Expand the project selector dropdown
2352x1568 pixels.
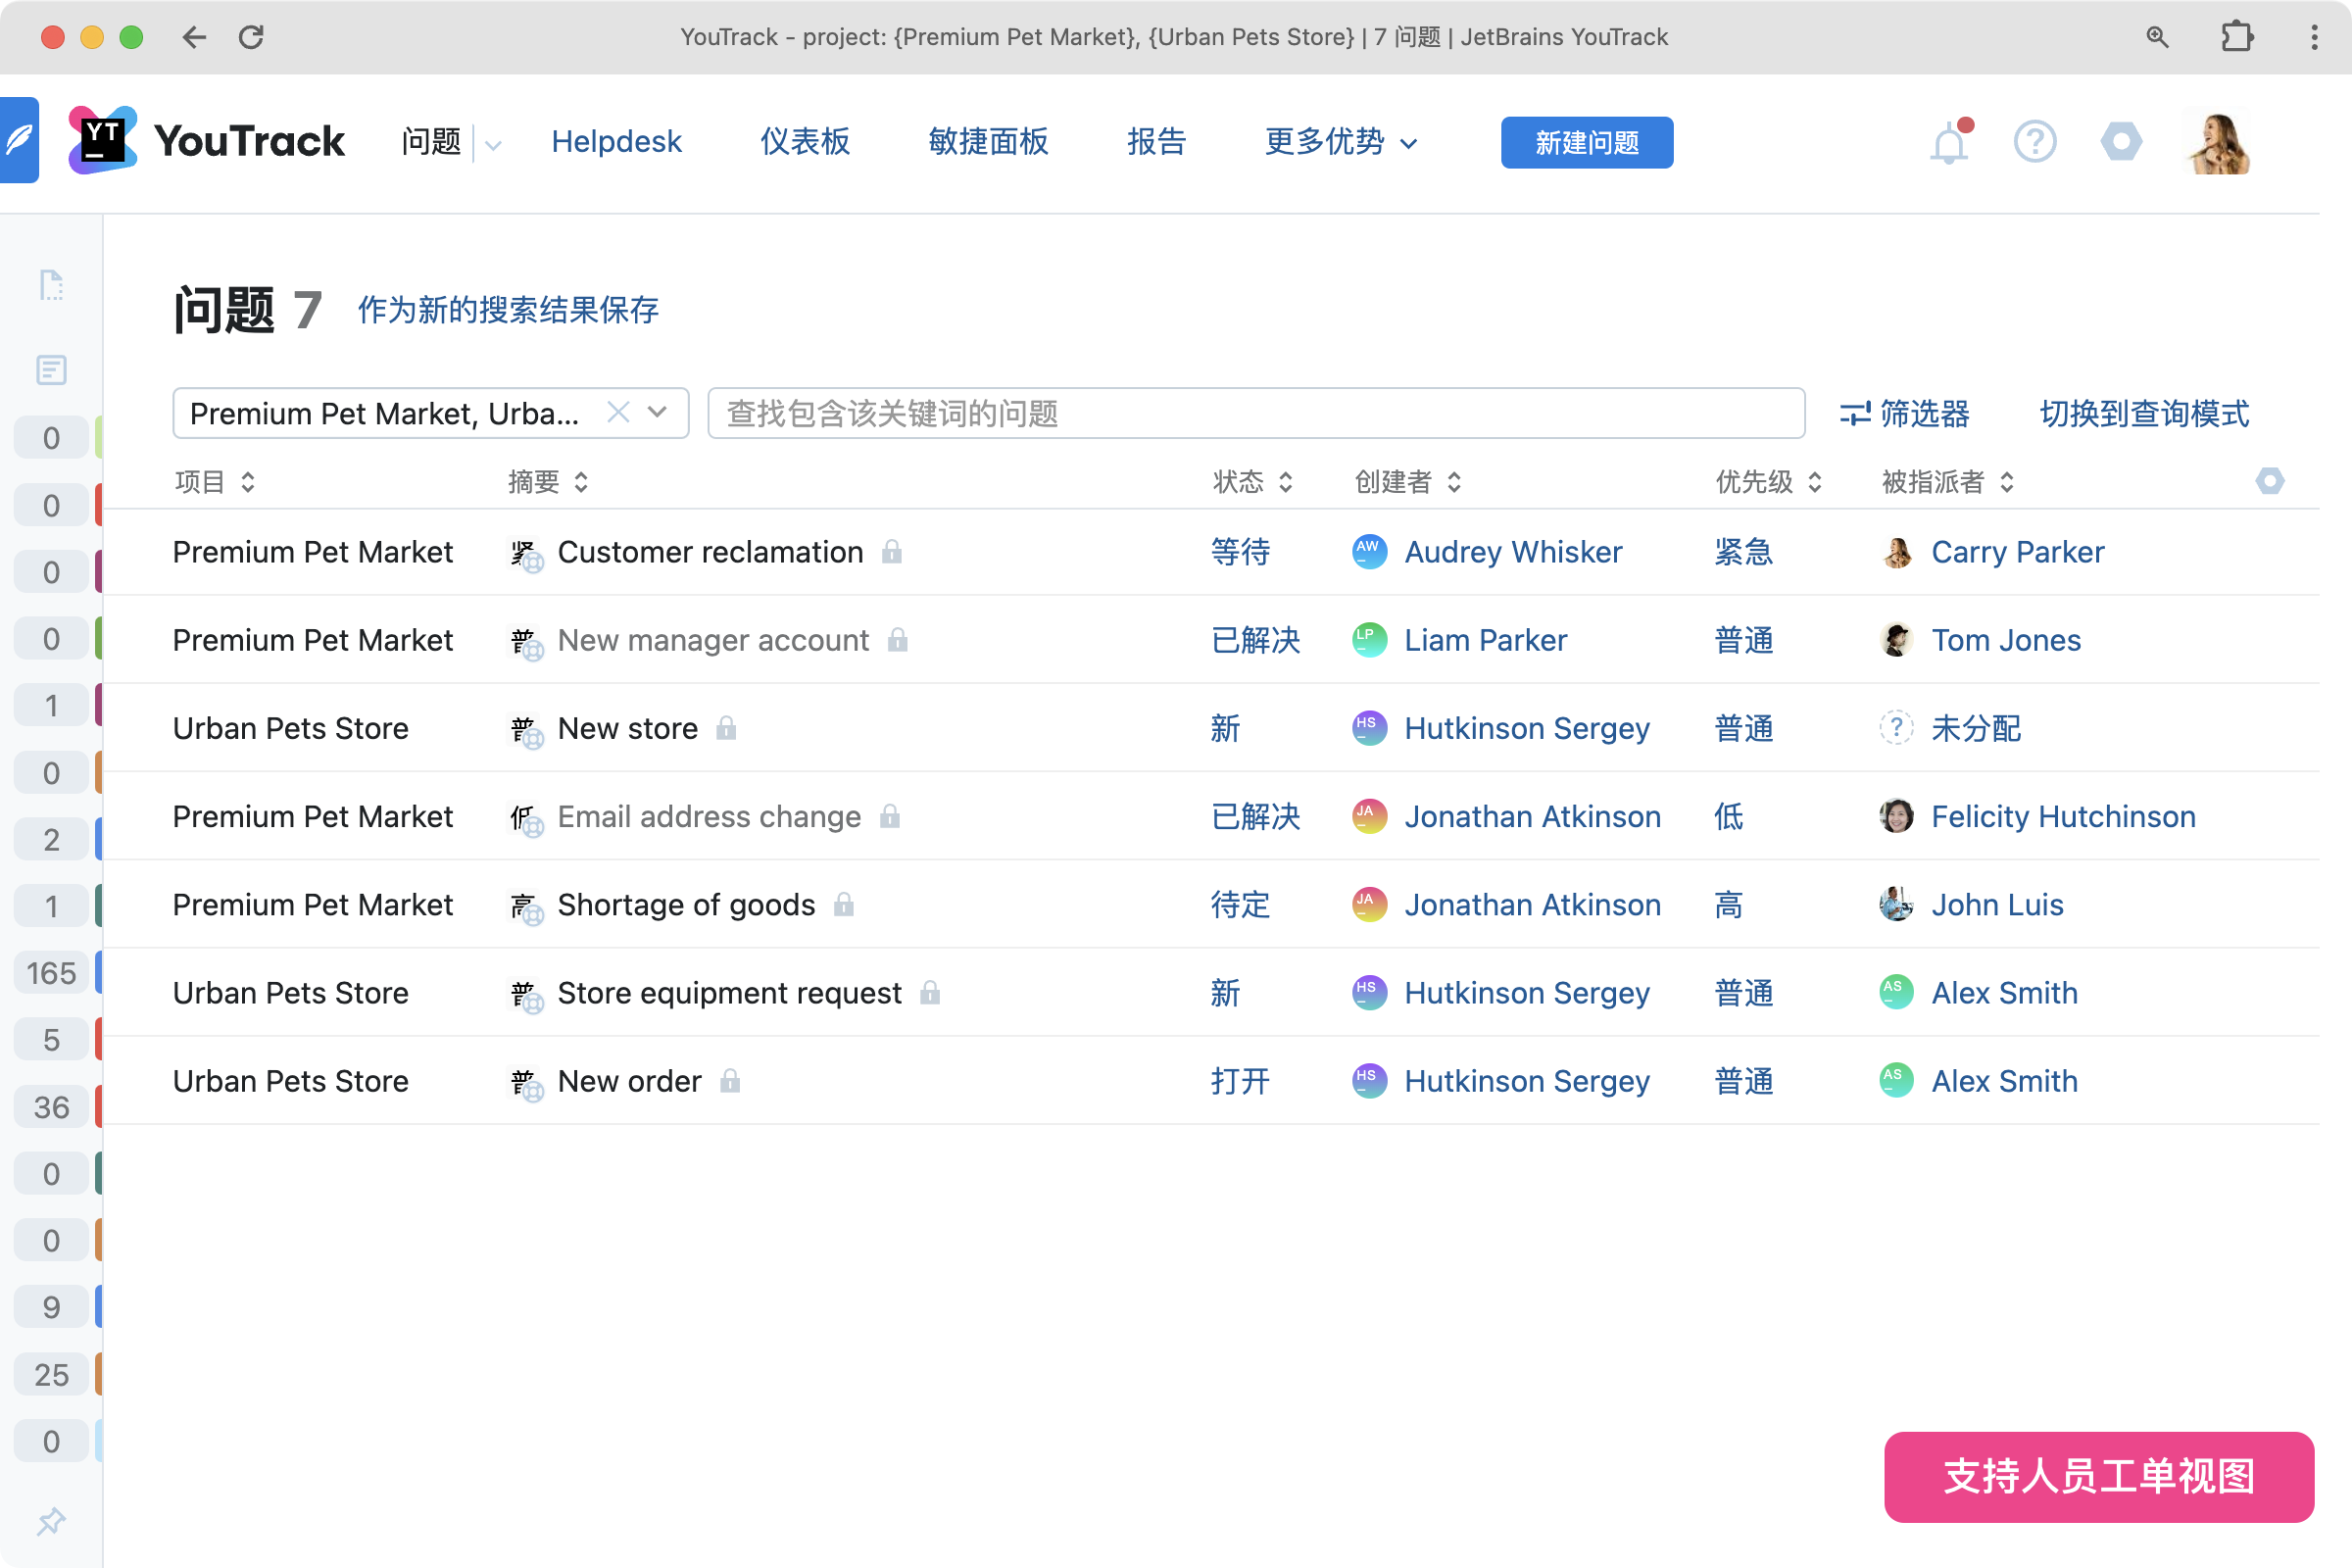[x=658, y=412]
